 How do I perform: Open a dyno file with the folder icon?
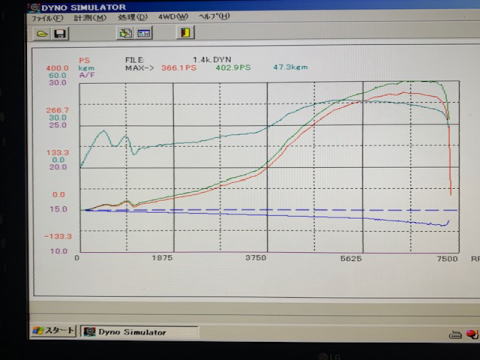click(42, 34)
